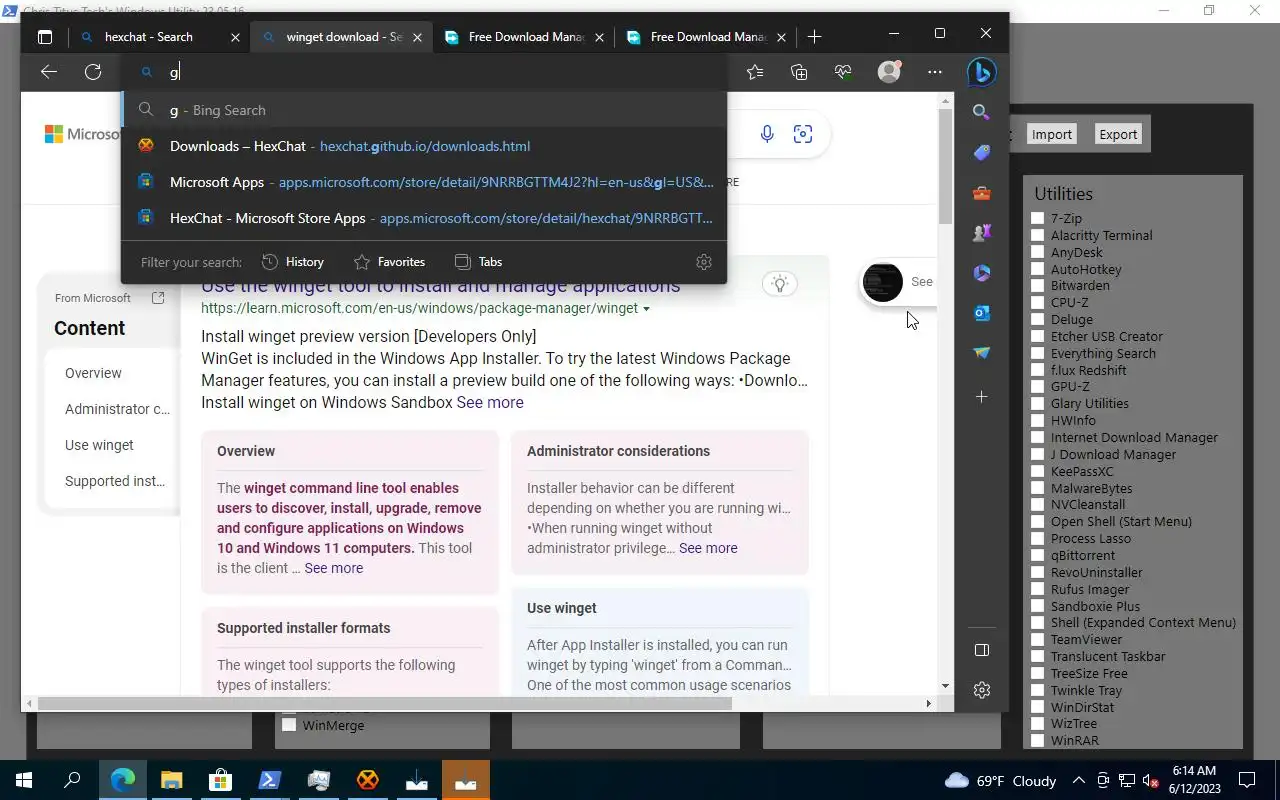1280x800 pixels.
Task: Expand the winget result URL dropdown arrow
Action: 646,309
